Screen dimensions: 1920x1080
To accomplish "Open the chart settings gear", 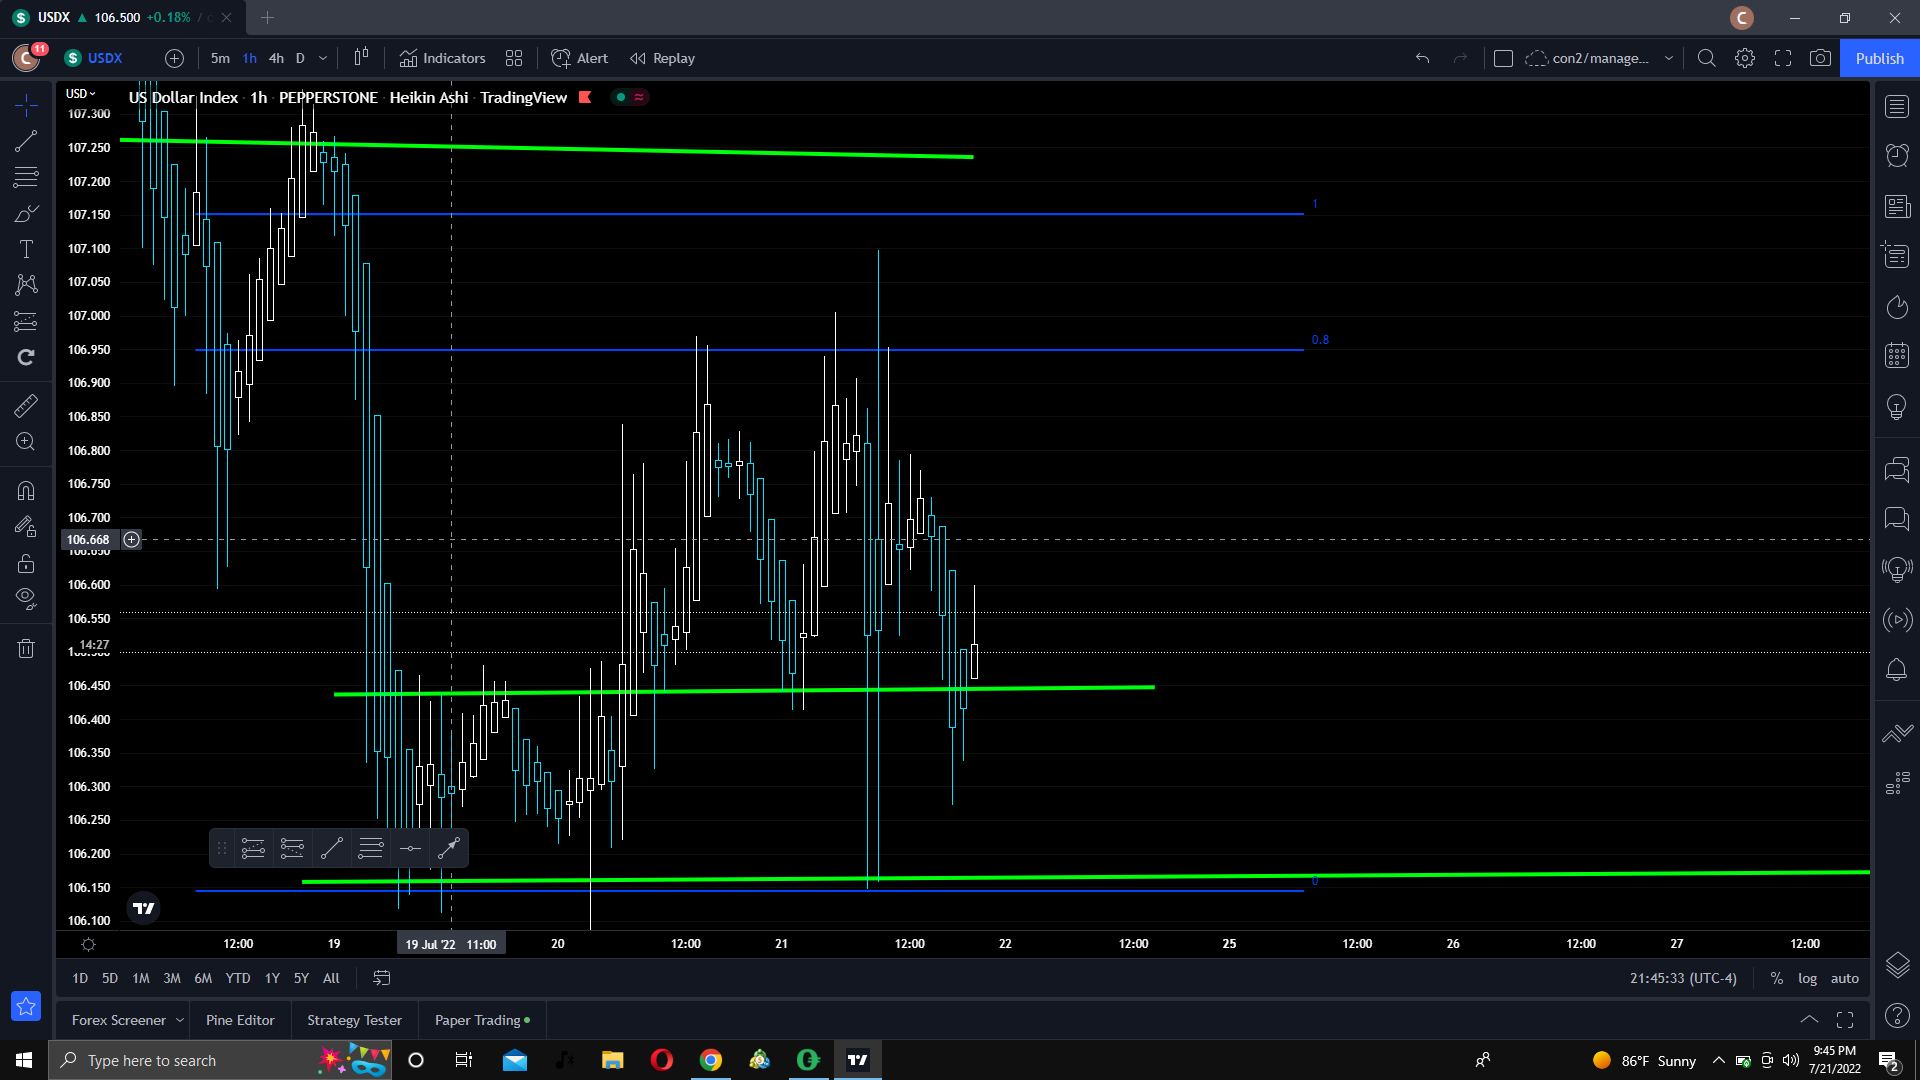I will tap(1745, 58).
